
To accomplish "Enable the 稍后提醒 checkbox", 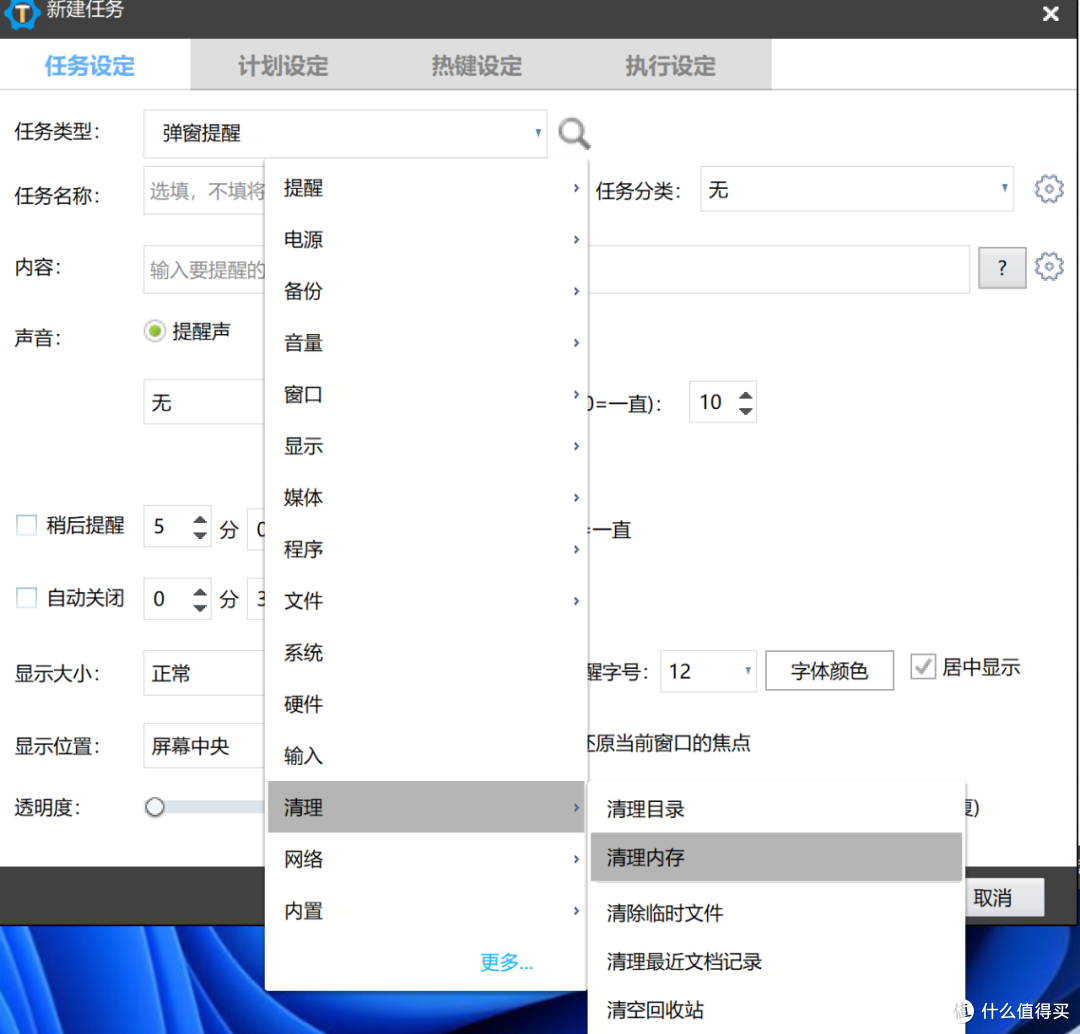I will pyautogui.click(x=26, y=526).
